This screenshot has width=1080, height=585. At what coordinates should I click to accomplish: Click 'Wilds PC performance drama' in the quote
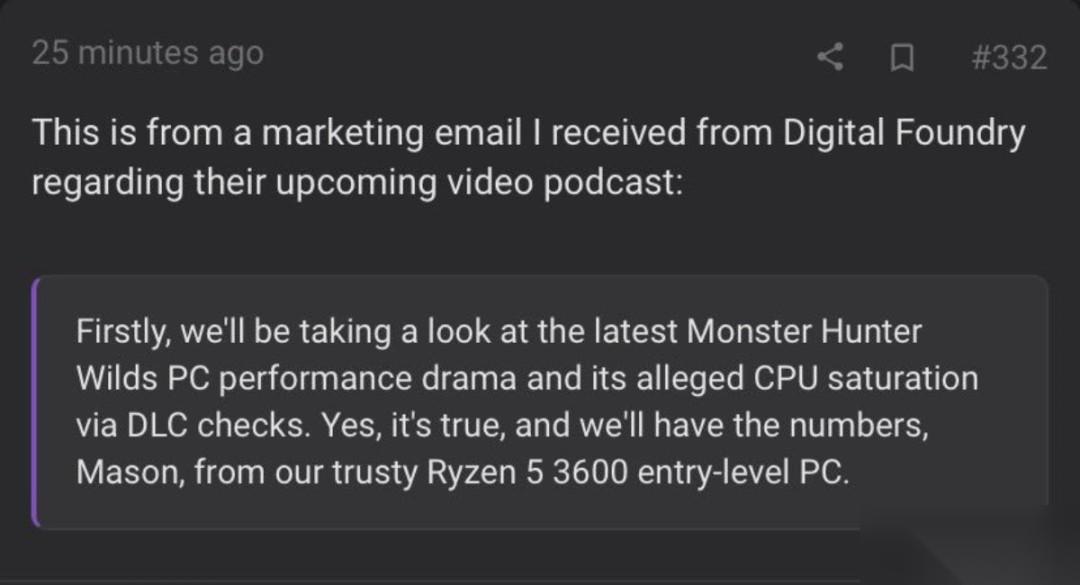point(296,379)
